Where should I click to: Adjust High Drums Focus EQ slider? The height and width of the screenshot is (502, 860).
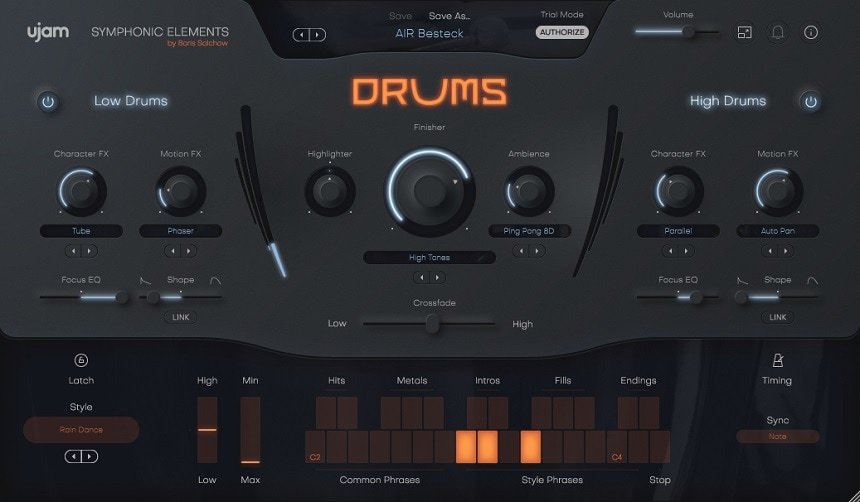pos(678,297)
